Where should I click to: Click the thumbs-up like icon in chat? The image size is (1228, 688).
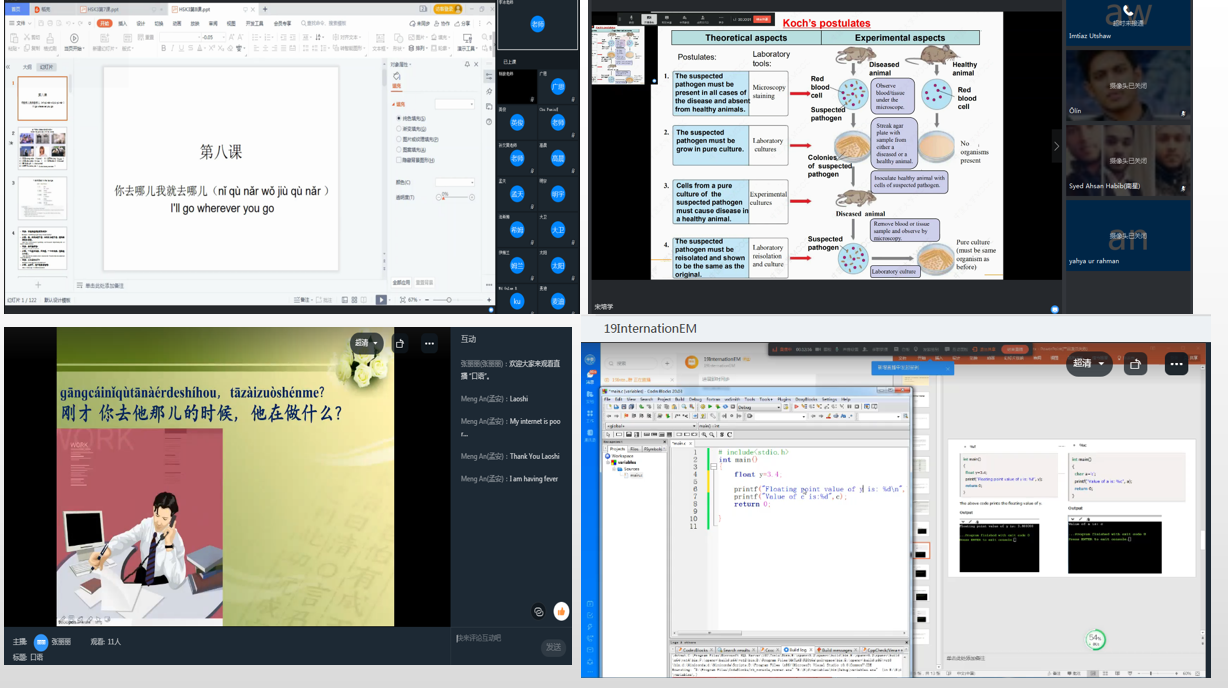pos(561,611)
